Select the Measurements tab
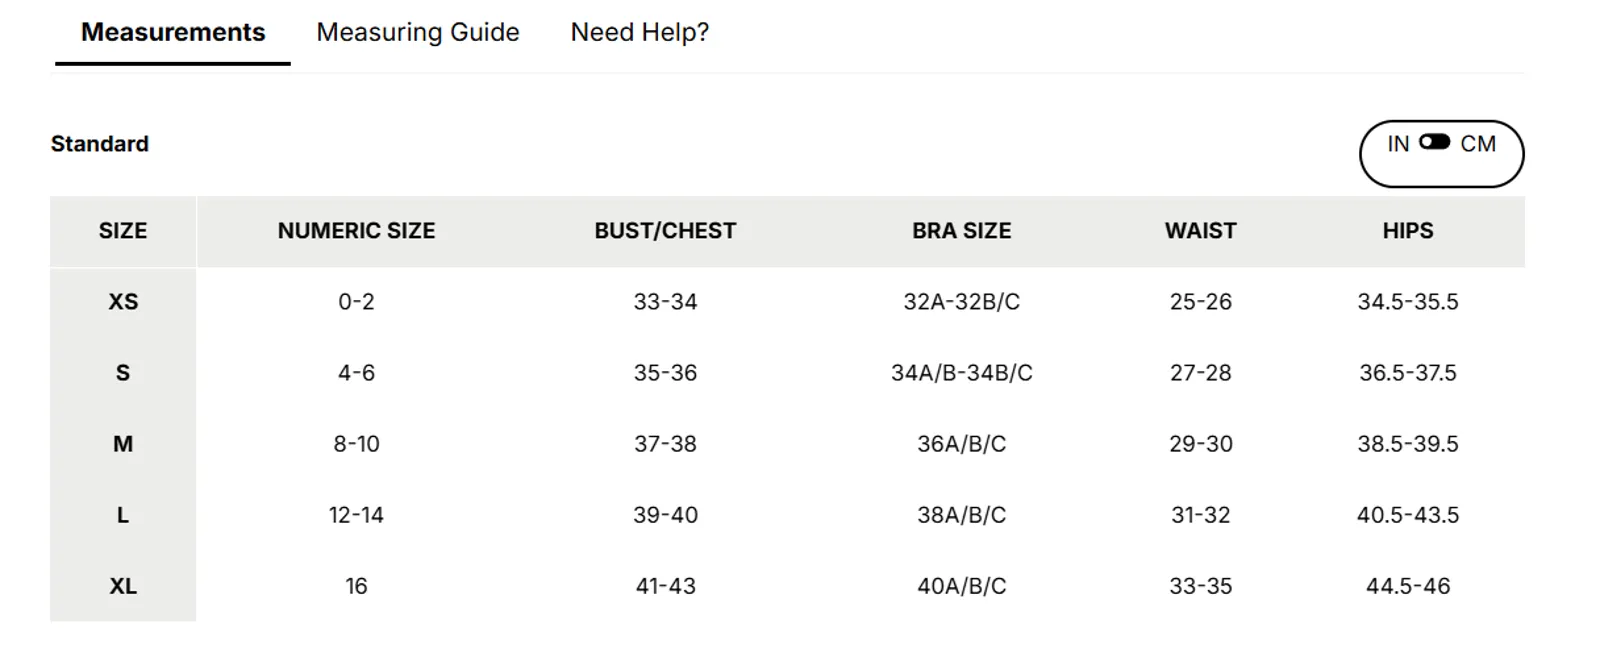This screenshot has width=1600, height=657. tap(173, 32)
